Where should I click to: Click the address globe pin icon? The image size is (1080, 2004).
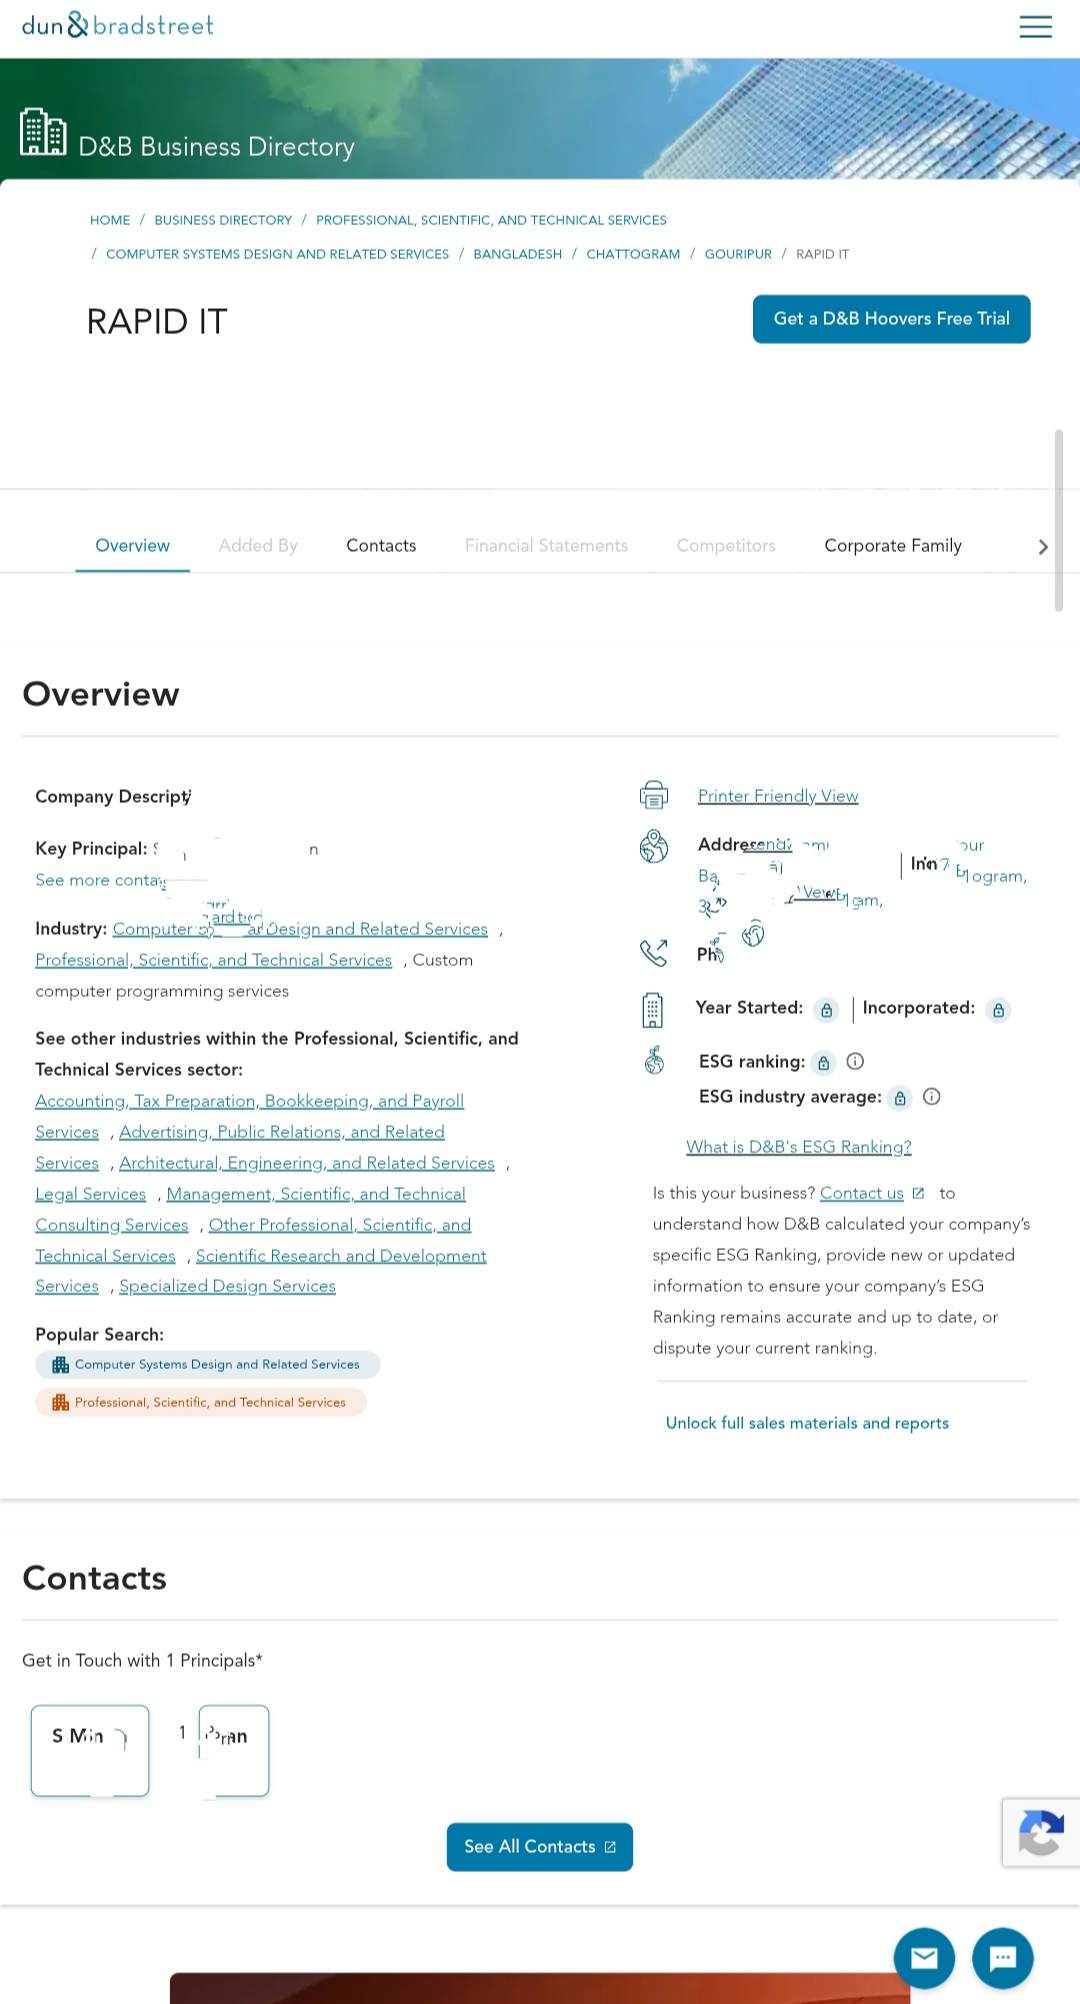click(x=654, y=846)
